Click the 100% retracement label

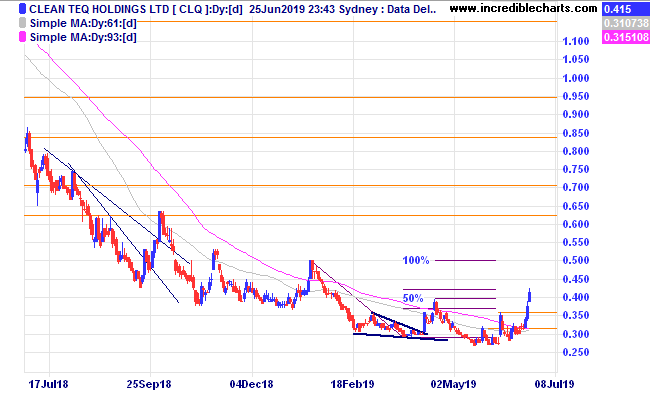click(x=416, y=260)
